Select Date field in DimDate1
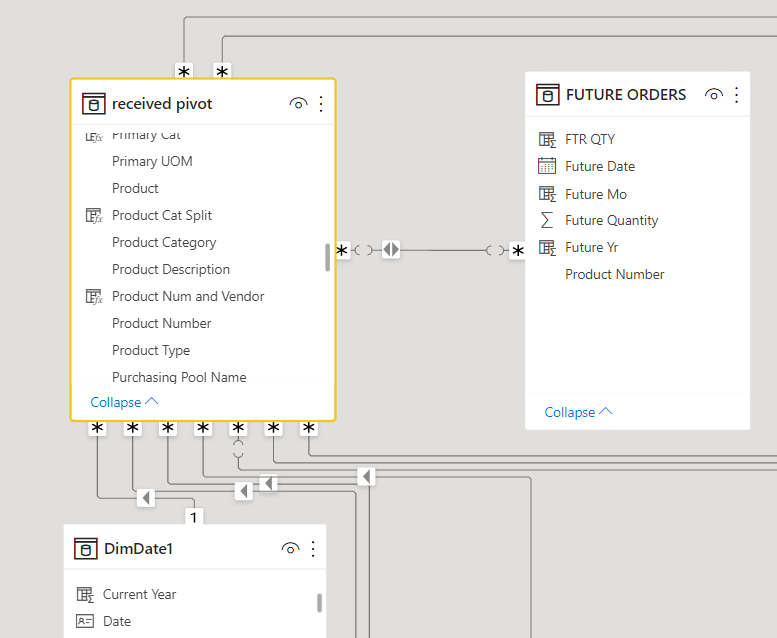Image resolution: width=777 pixels, height=638 pixels. tap(117, 621)
